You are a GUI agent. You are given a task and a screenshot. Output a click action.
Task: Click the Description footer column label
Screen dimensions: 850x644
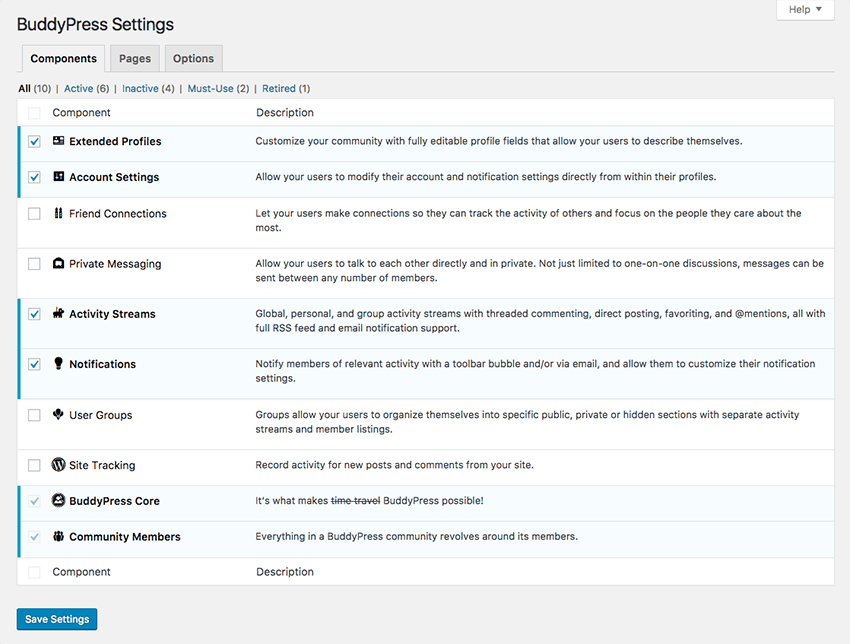click(285, 572)
